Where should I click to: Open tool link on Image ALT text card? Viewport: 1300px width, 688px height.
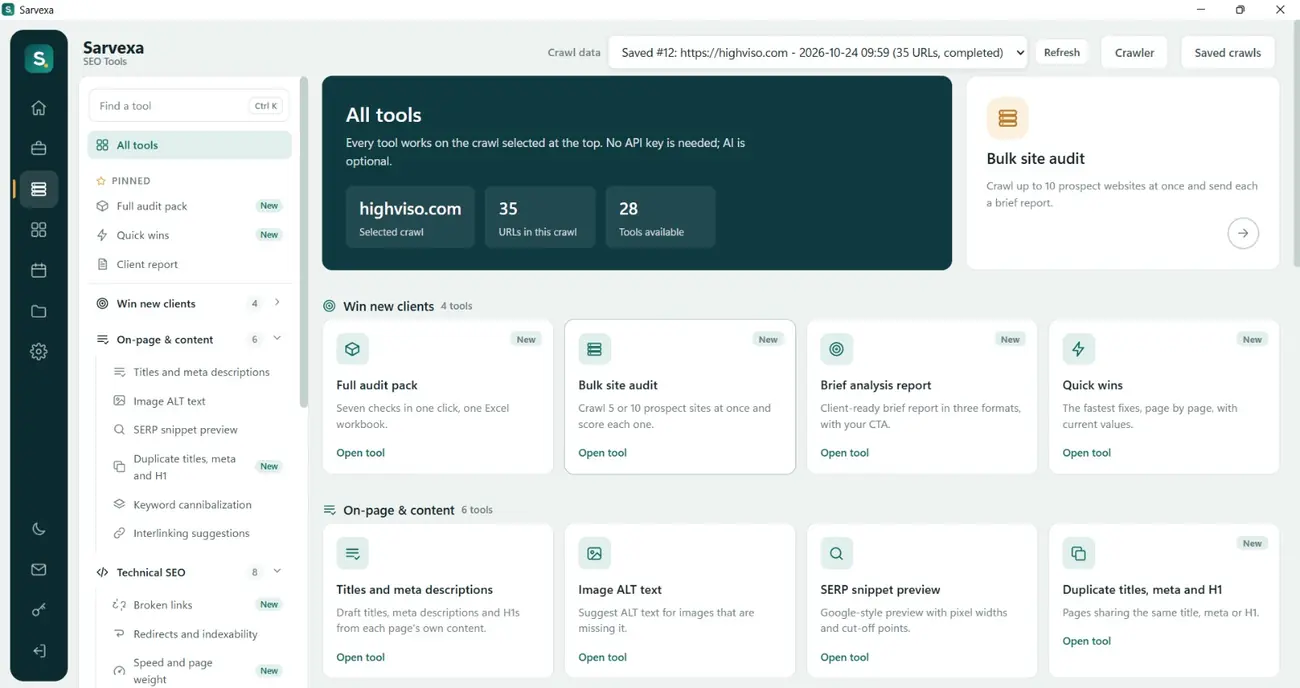tap(602, 657)
